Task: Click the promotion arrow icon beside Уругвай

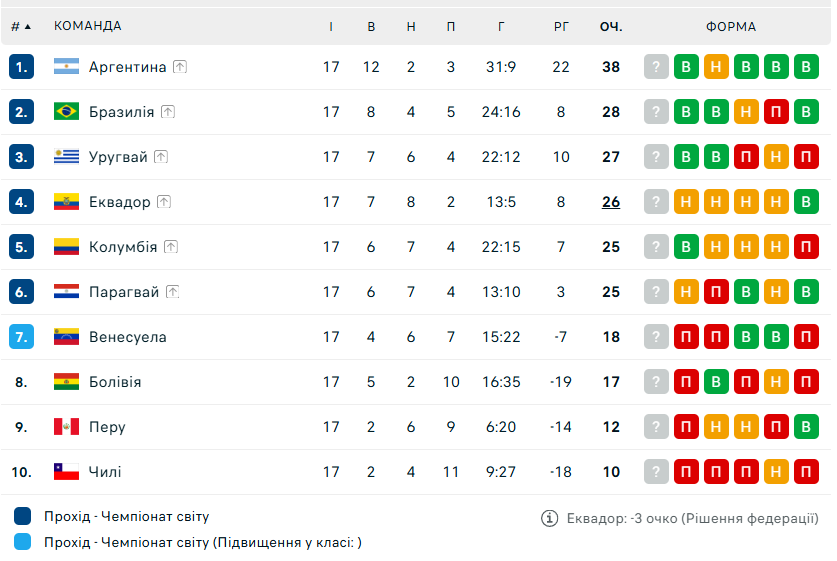Action: tap(161, 157)
